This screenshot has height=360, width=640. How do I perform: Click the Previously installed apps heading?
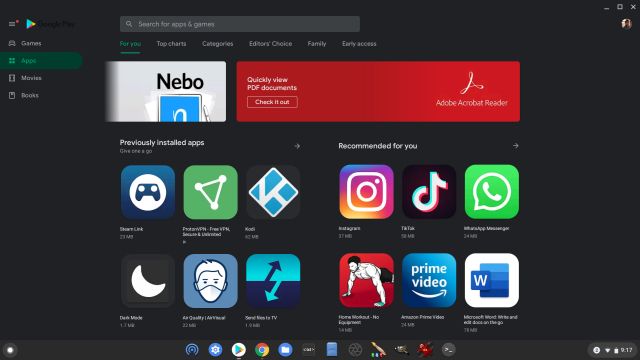[162, 142]
